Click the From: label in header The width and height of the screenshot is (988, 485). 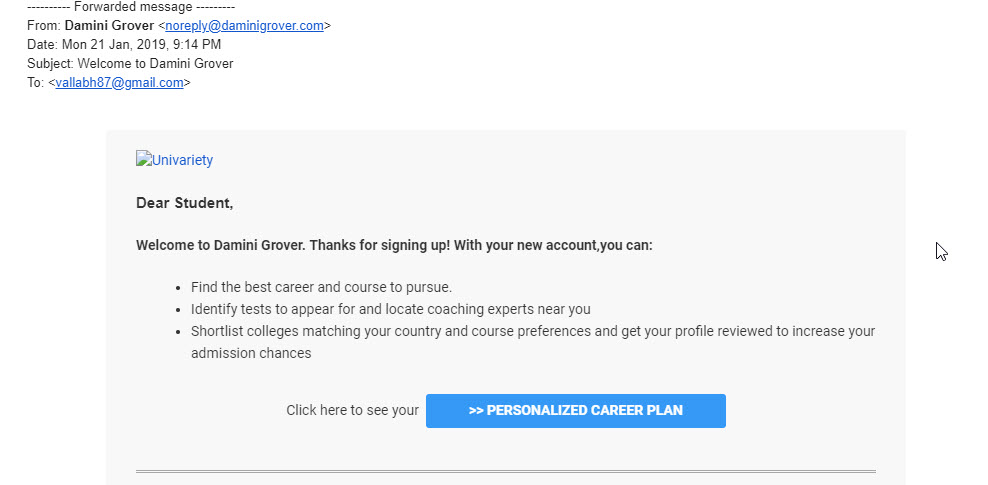(44, 26)
